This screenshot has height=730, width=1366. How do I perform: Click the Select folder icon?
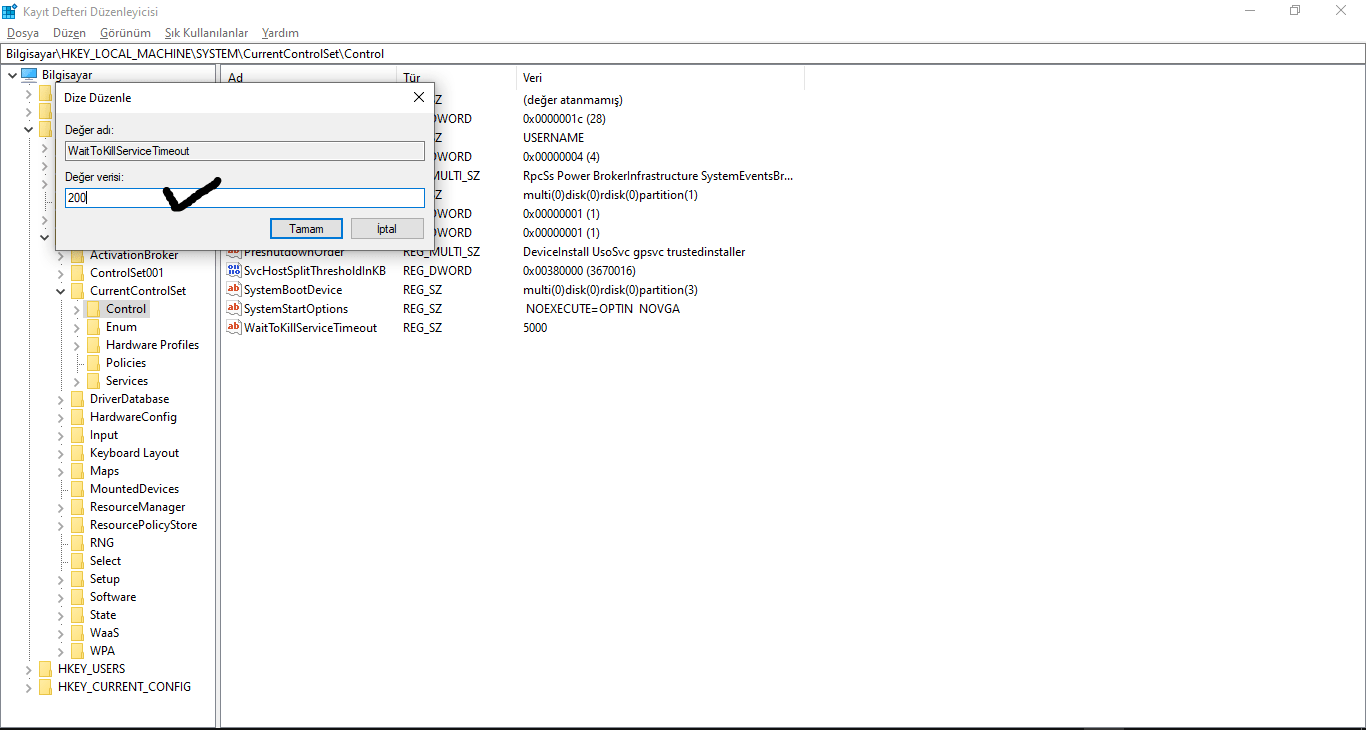point(78,561)
